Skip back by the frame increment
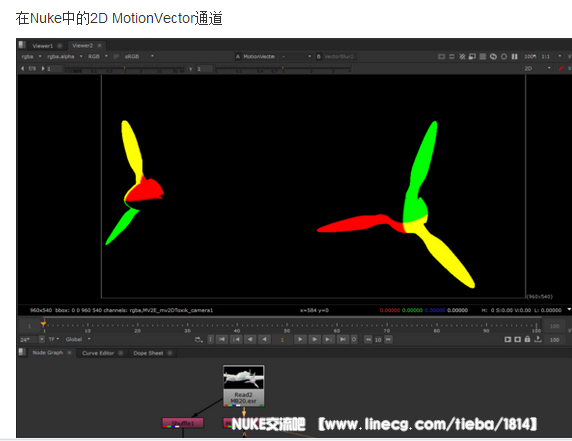Screen dimensions: 572x441 [x=368, y=340]
